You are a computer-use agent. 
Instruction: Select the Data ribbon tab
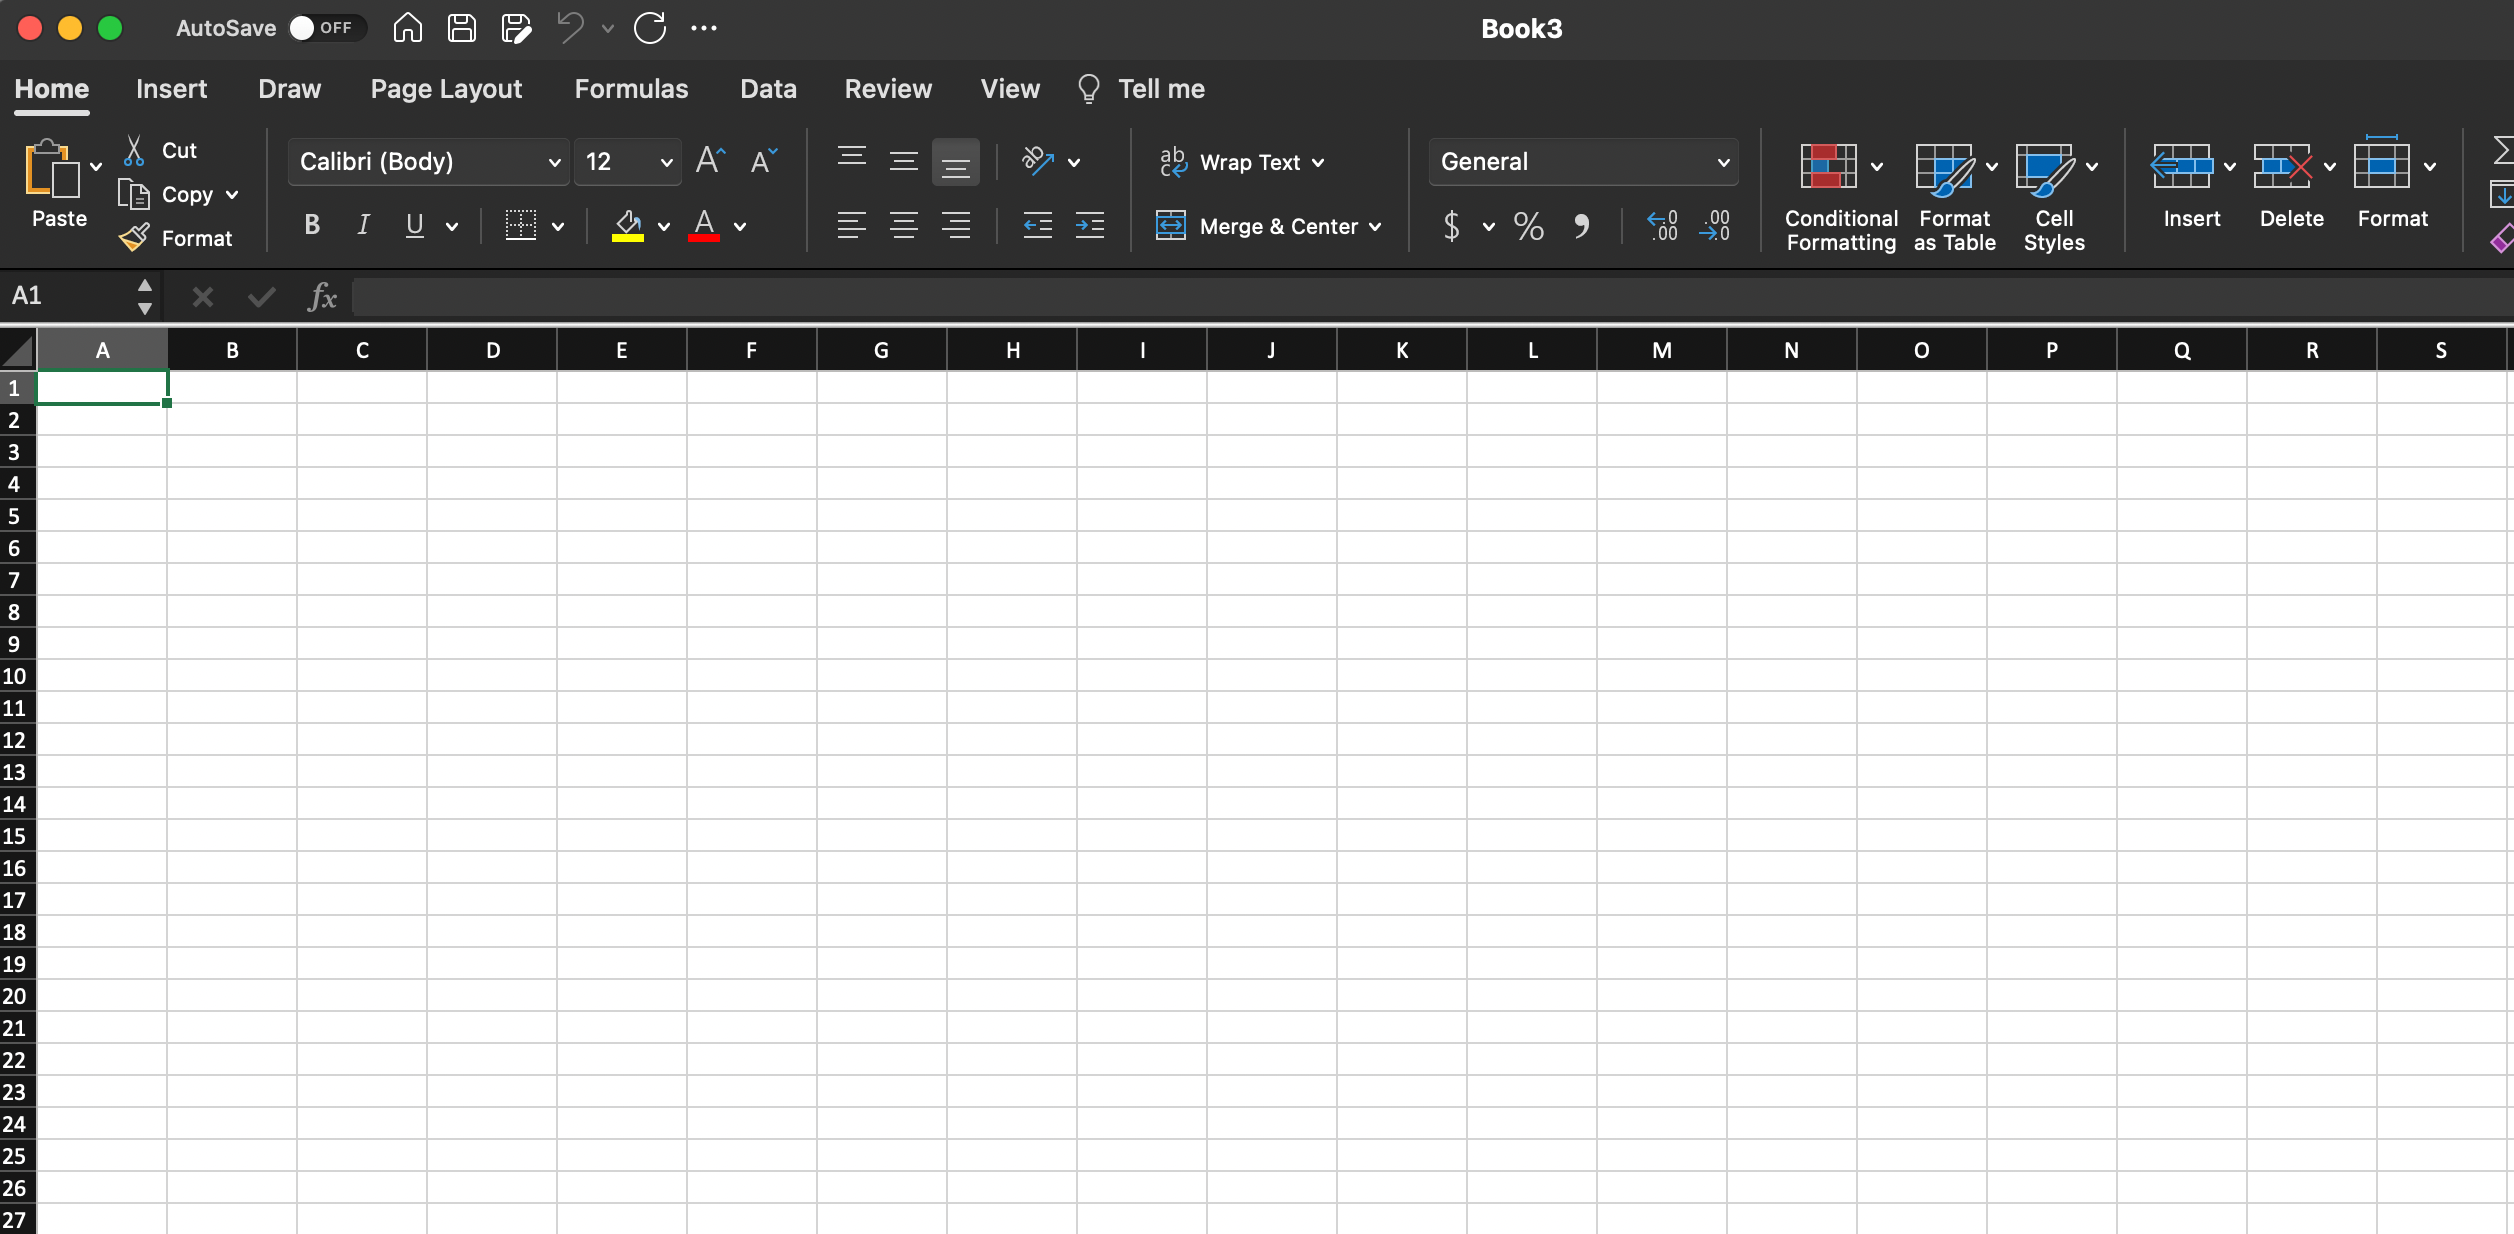[768, 88]
